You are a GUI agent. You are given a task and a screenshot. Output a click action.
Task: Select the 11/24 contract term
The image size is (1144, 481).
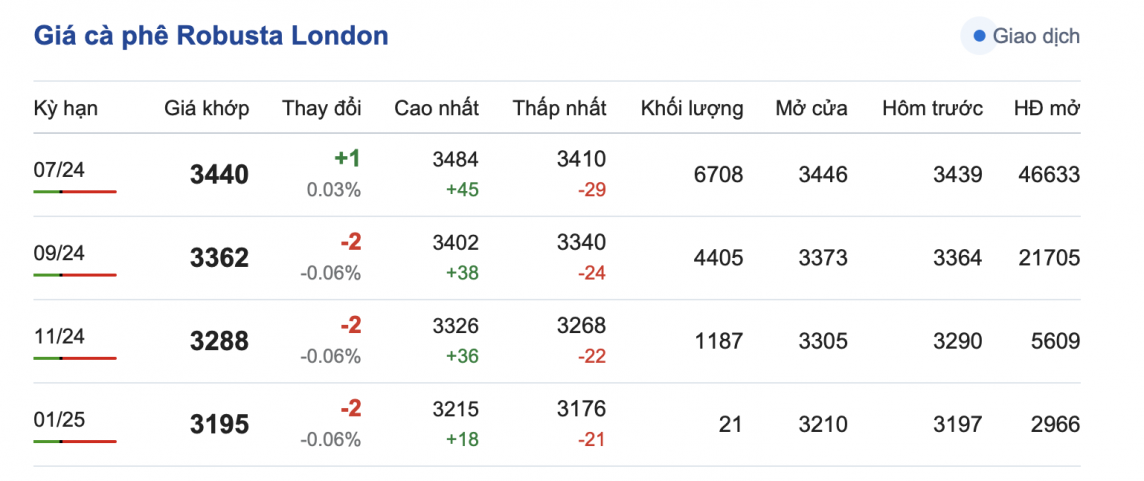59,336
